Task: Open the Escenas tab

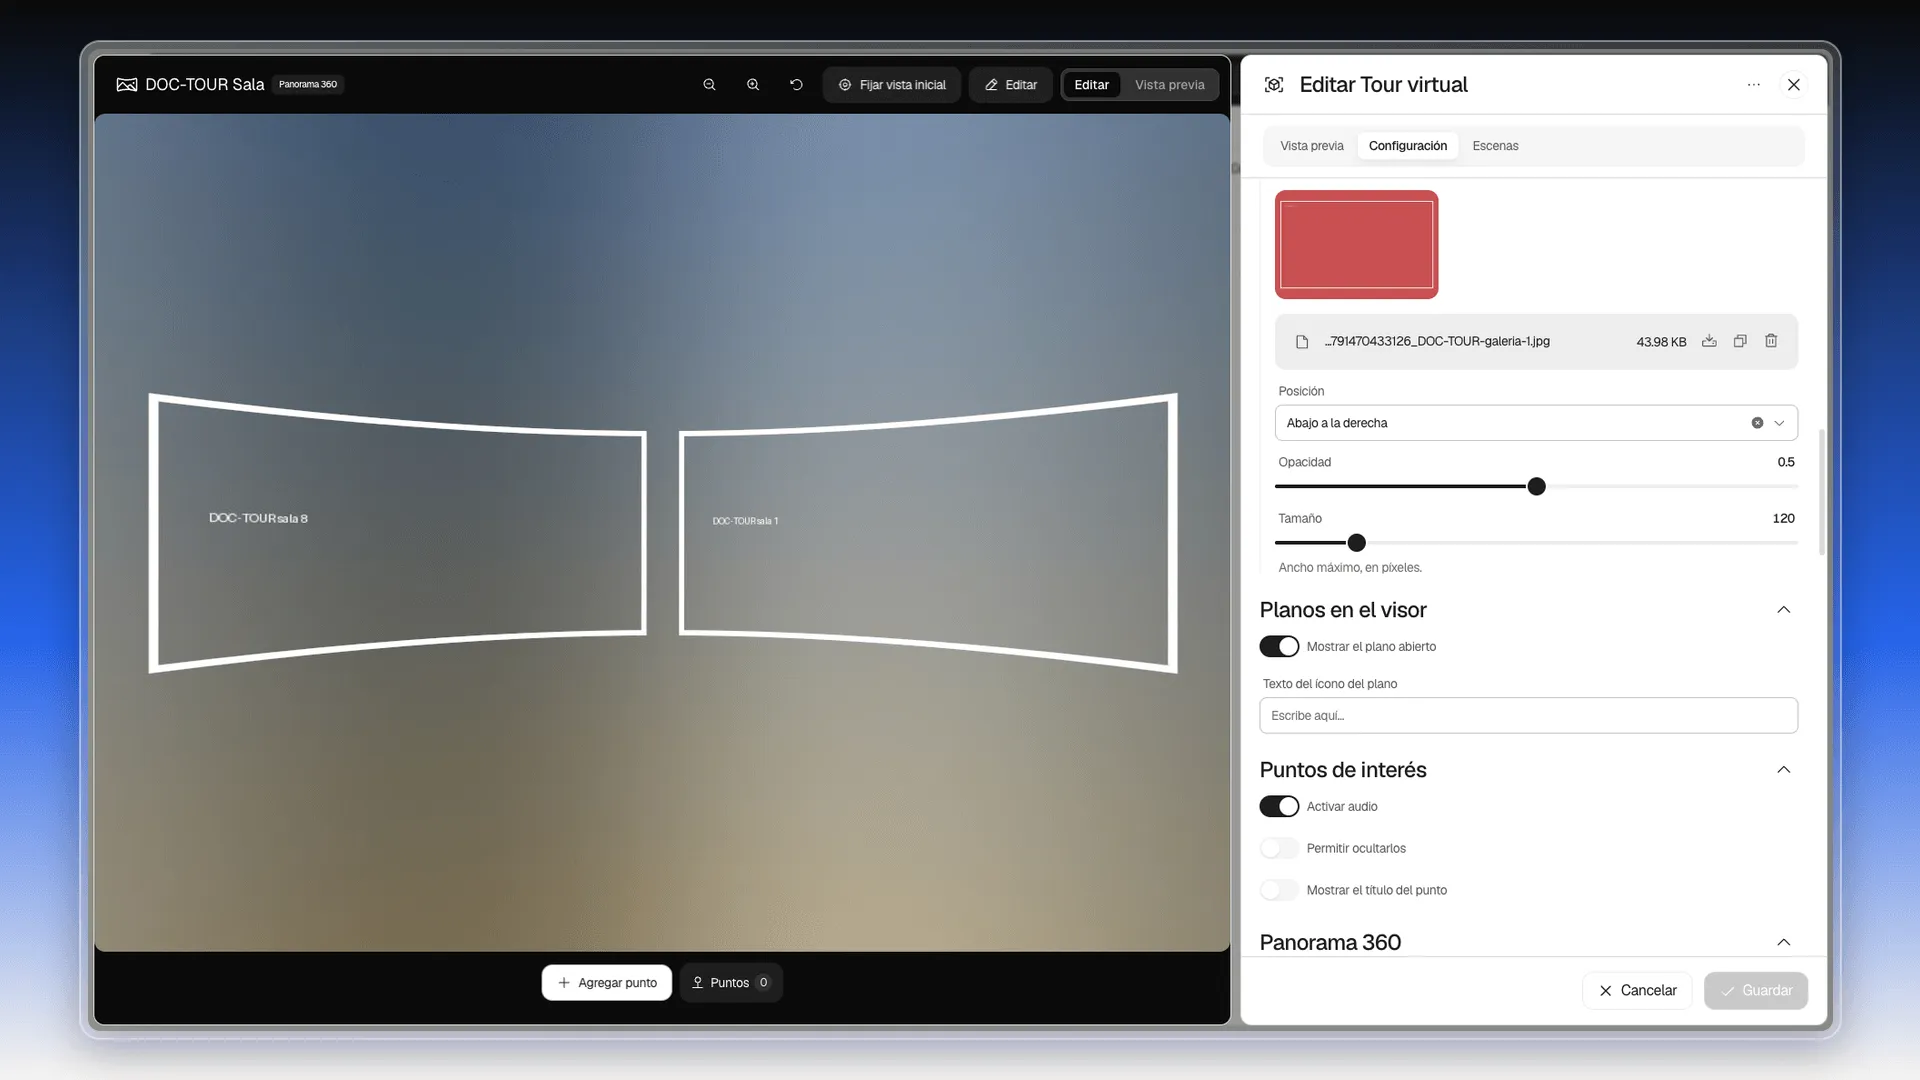Action: (1495, 146)
